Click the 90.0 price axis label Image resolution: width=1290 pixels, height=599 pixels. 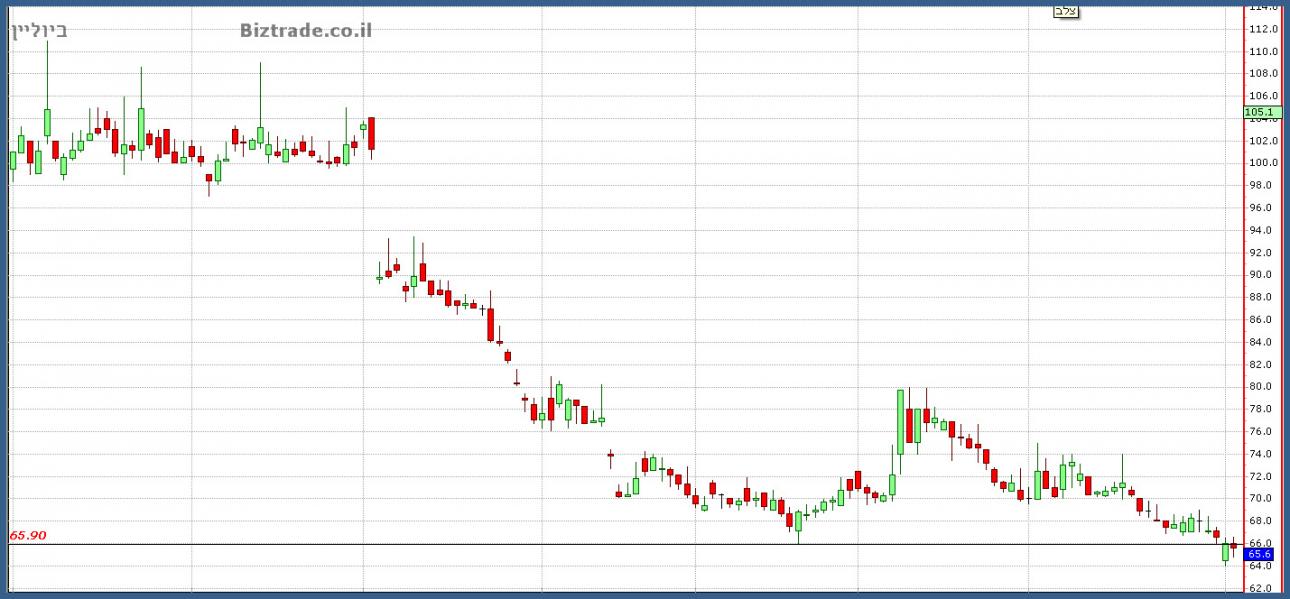pos(1260,275)
